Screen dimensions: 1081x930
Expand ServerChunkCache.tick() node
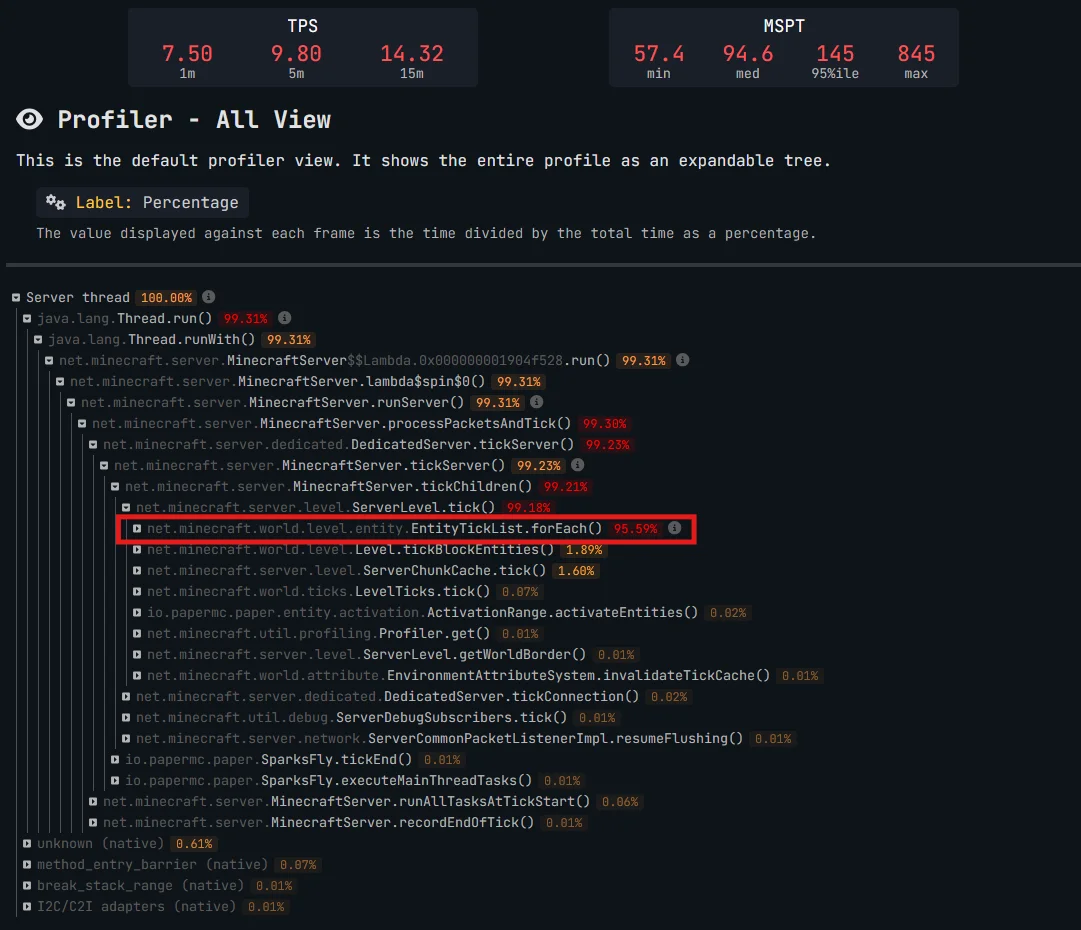pyautogui.click(x=137, y=571)
